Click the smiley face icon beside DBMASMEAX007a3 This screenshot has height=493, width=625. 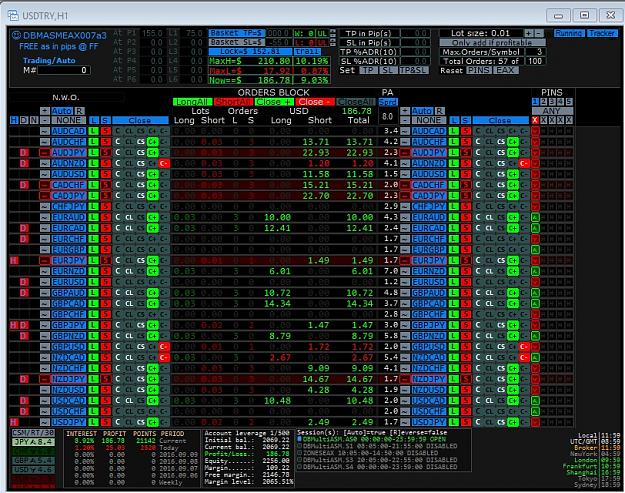point(16,35)
